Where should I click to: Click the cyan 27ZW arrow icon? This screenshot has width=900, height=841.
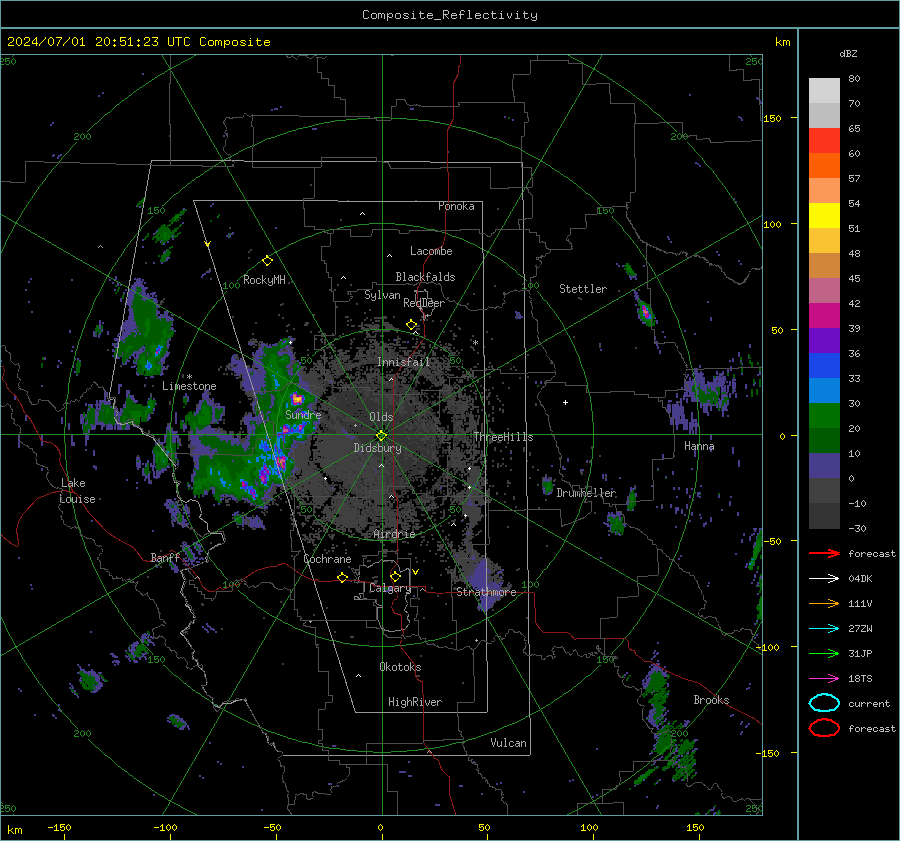coord(824,629)
